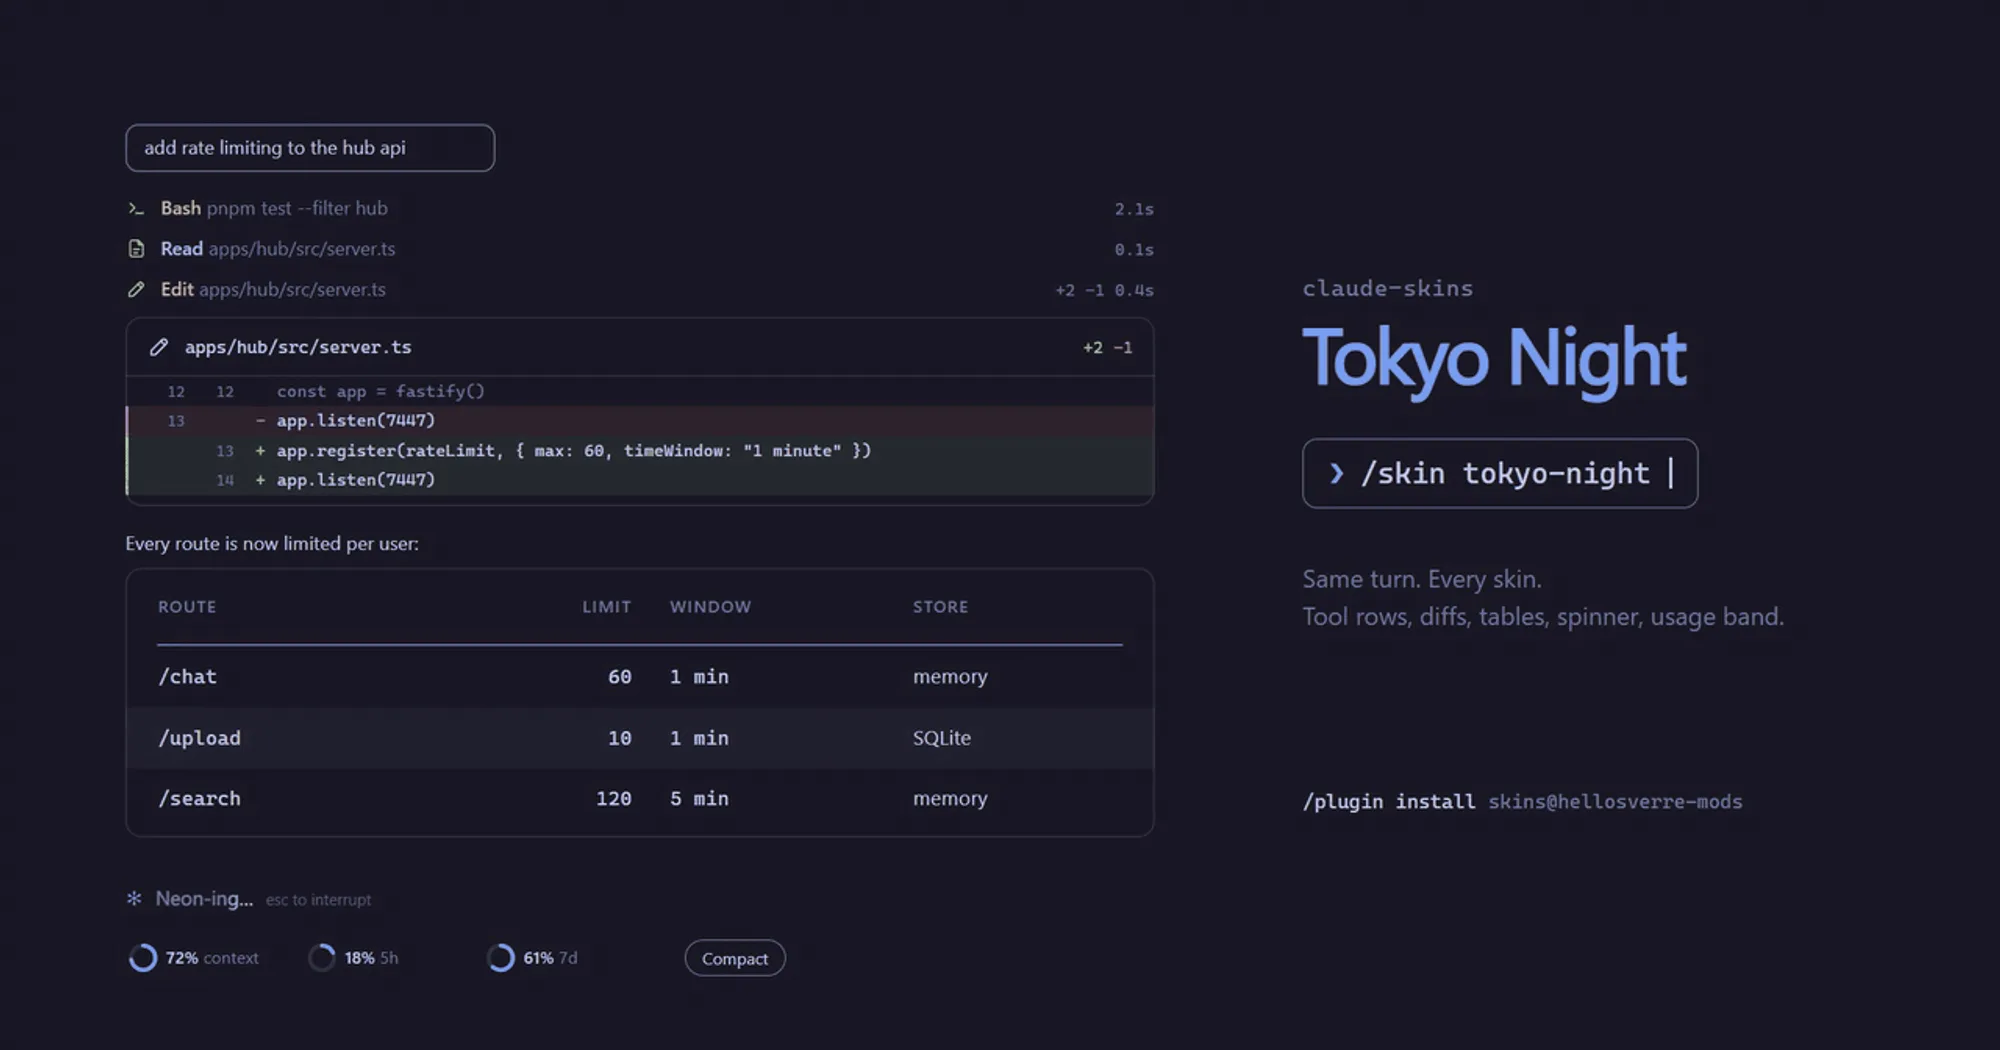Open the Edit apps/hub/src/server.ts row
The image size is (2000, 1050).
point(640,289)
